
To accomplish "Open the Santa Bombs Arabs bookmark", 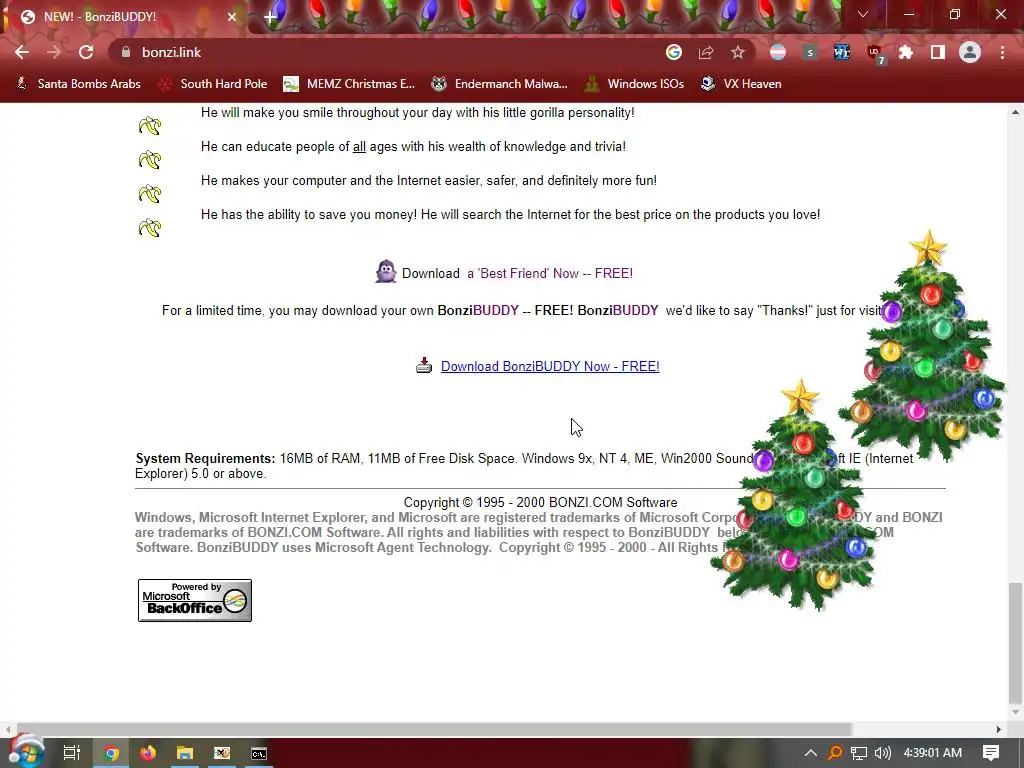I will [x=78, y=84].
